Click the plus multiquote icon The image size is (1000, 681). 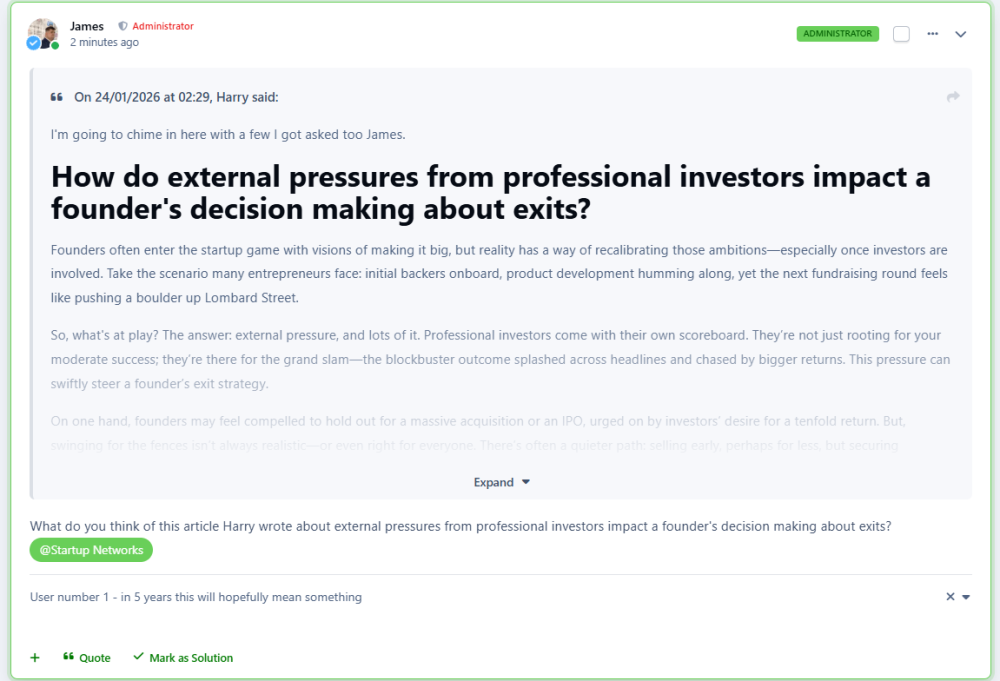click(x=35, y=658)
